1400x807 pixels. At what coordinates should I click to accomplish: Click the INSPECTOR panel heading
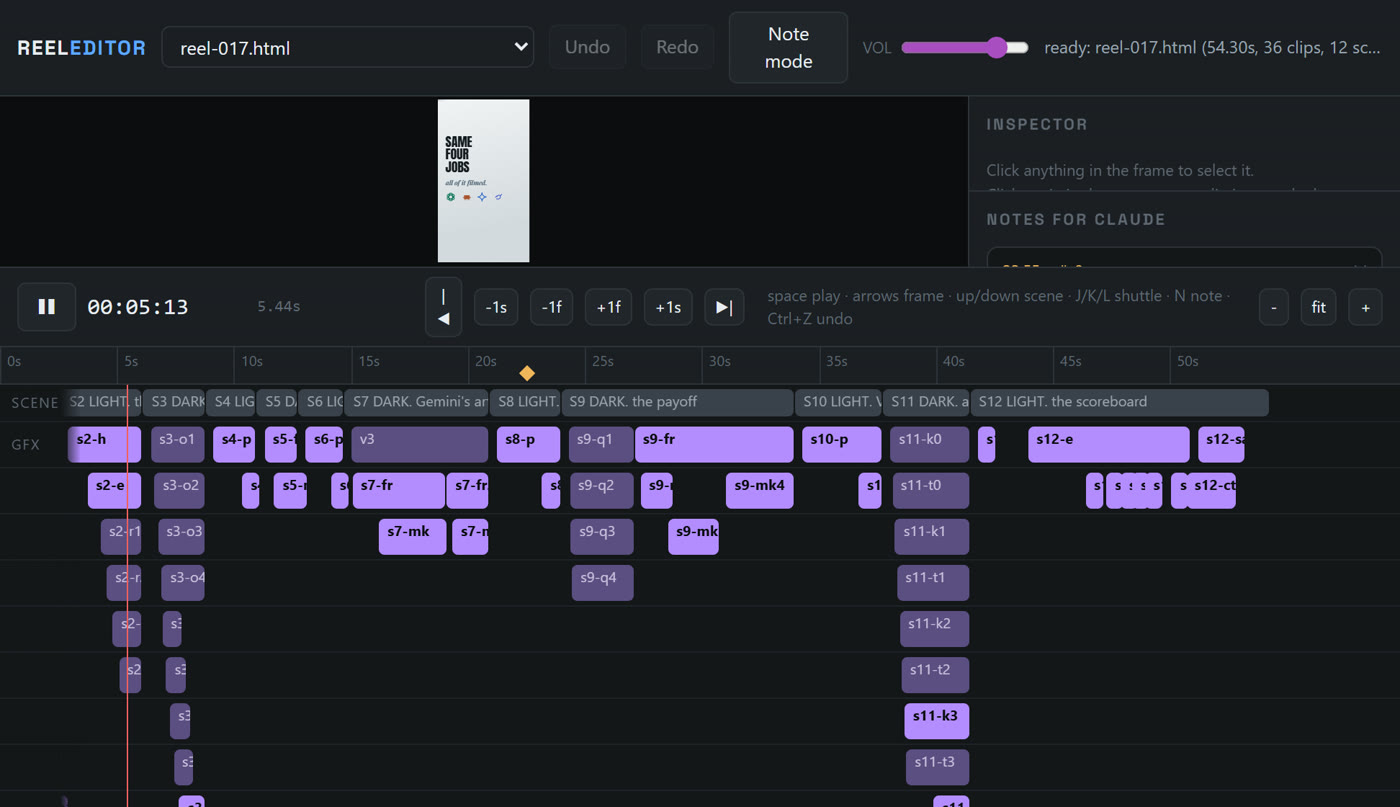1037,124
